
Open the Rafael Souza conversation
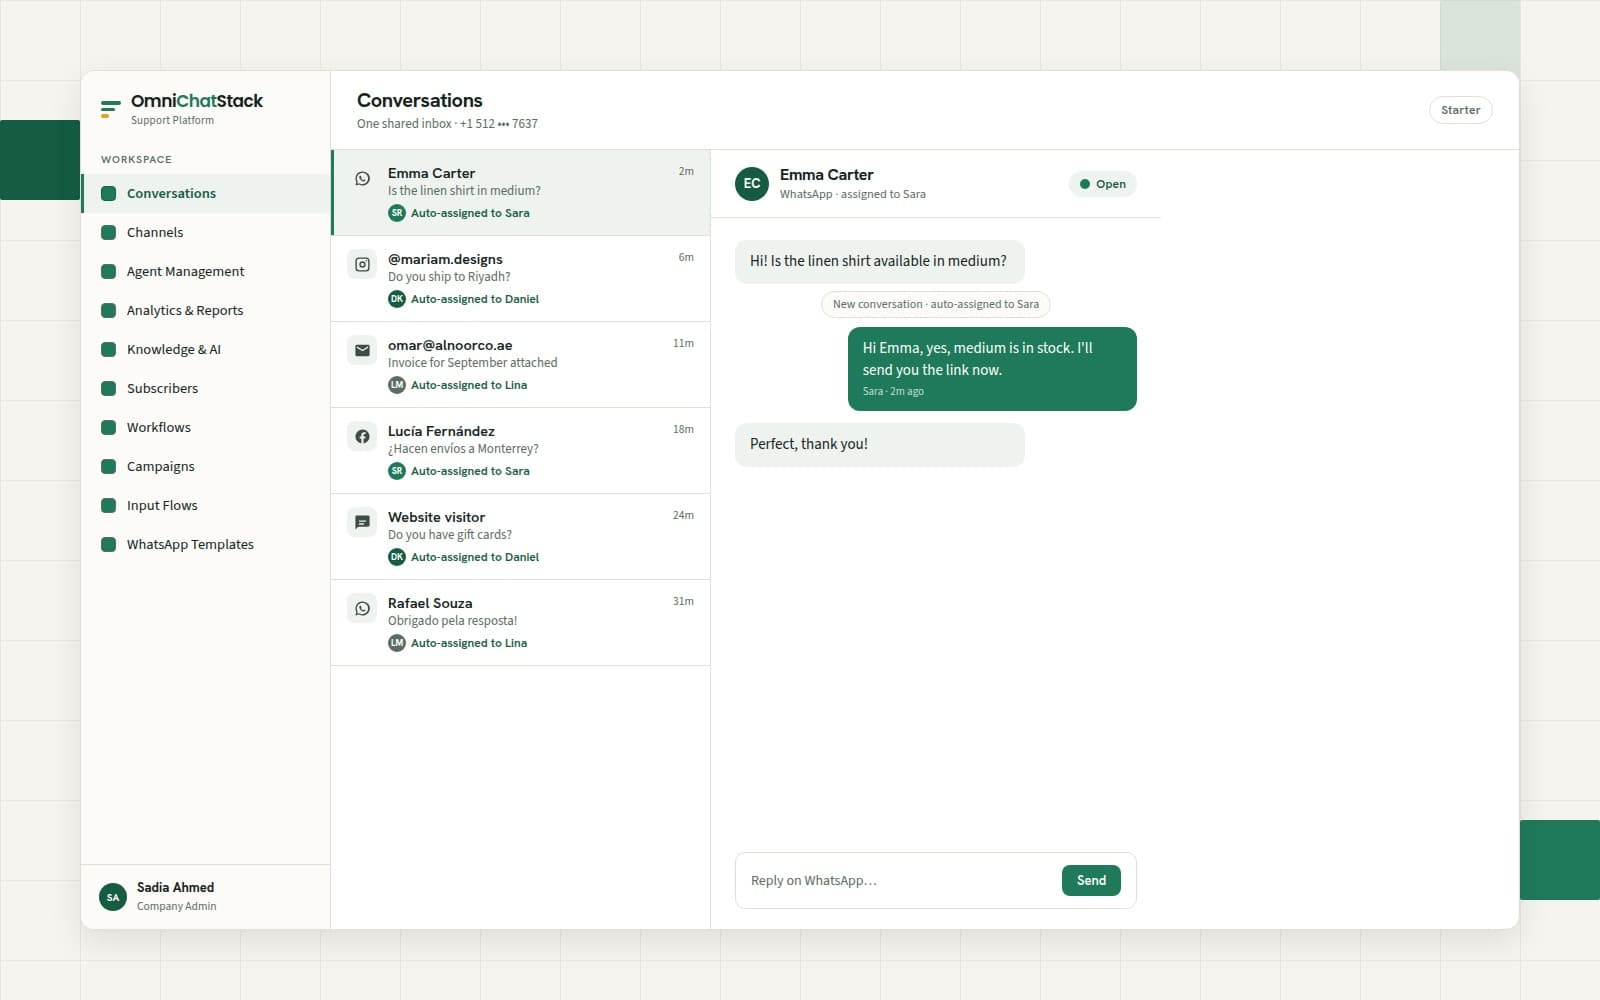521,623
